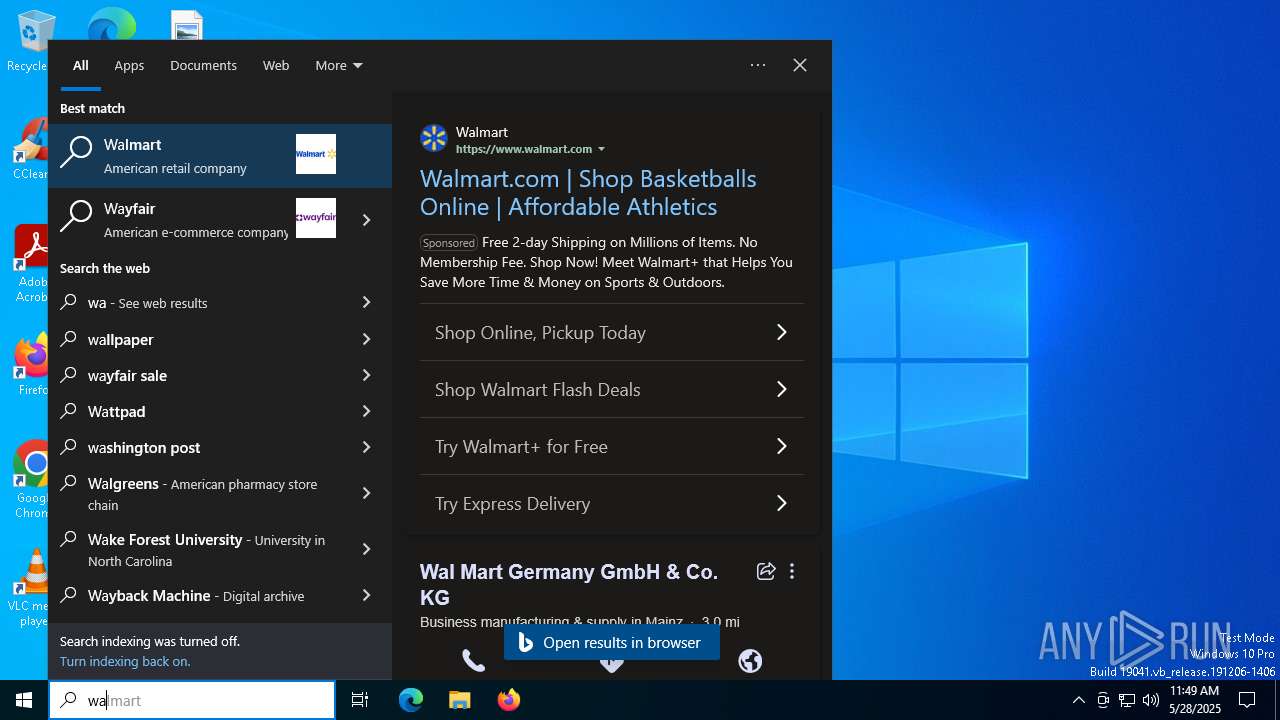Viewport: 1280px width, 720px height.
Task: Click the website globe icon
Action: pos(750,660)
